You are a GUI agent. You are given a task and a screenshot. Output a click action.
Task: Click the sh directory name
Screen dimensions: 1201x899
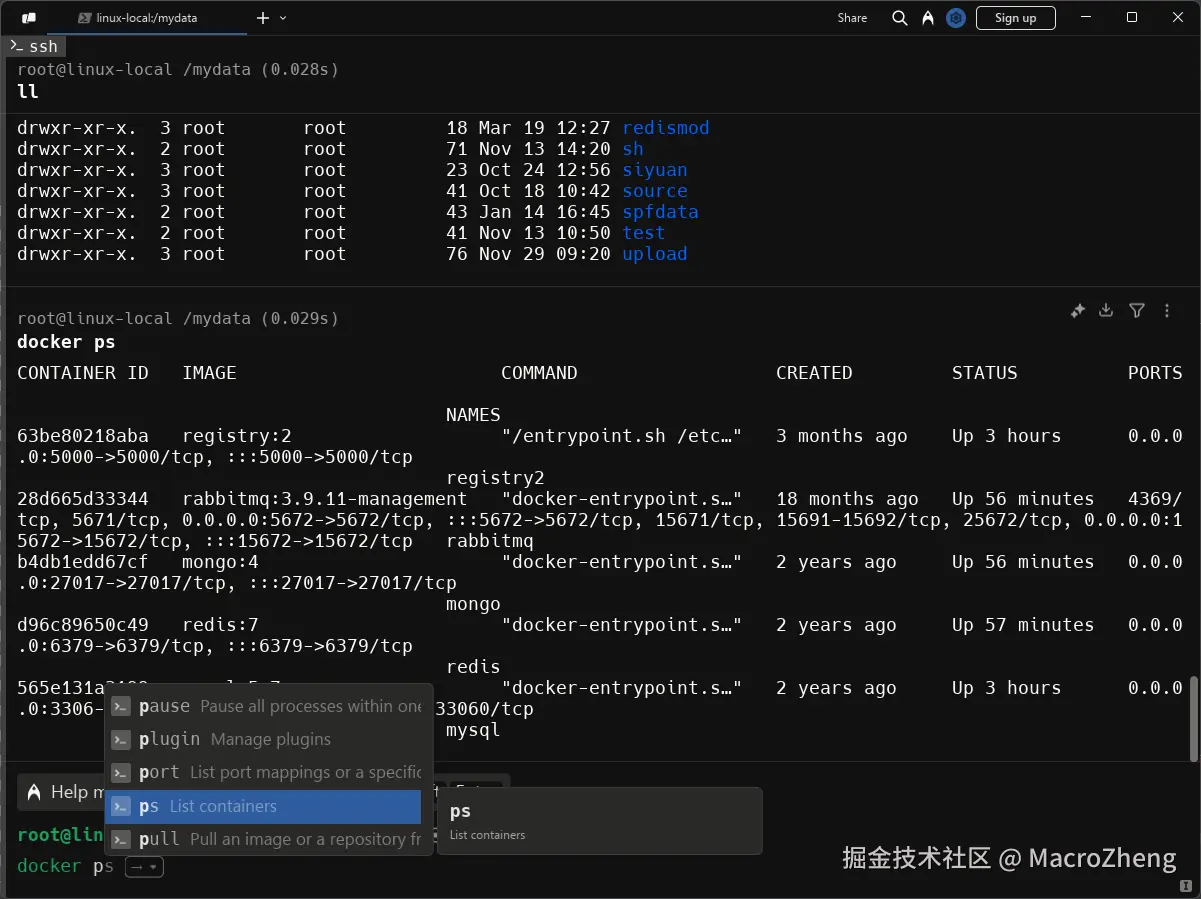click(633, 149)
